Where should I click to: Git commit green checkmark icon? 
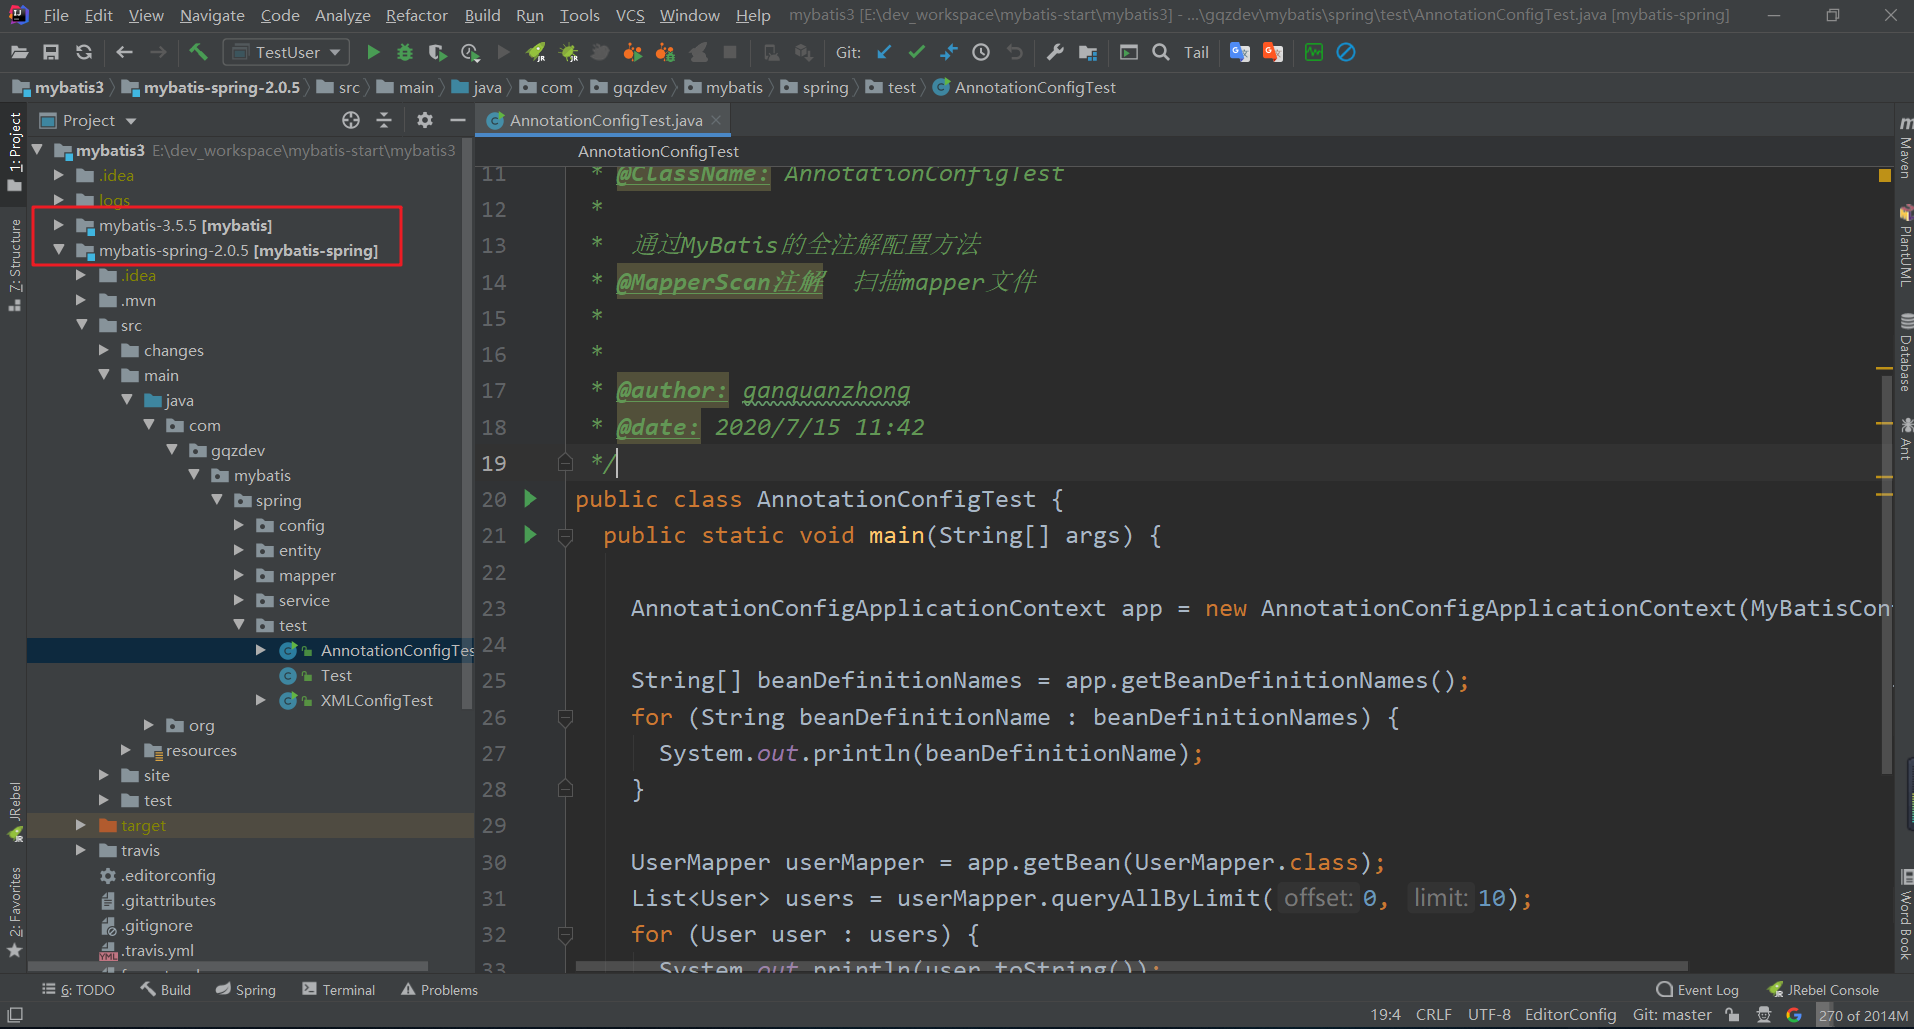[916, 52]
